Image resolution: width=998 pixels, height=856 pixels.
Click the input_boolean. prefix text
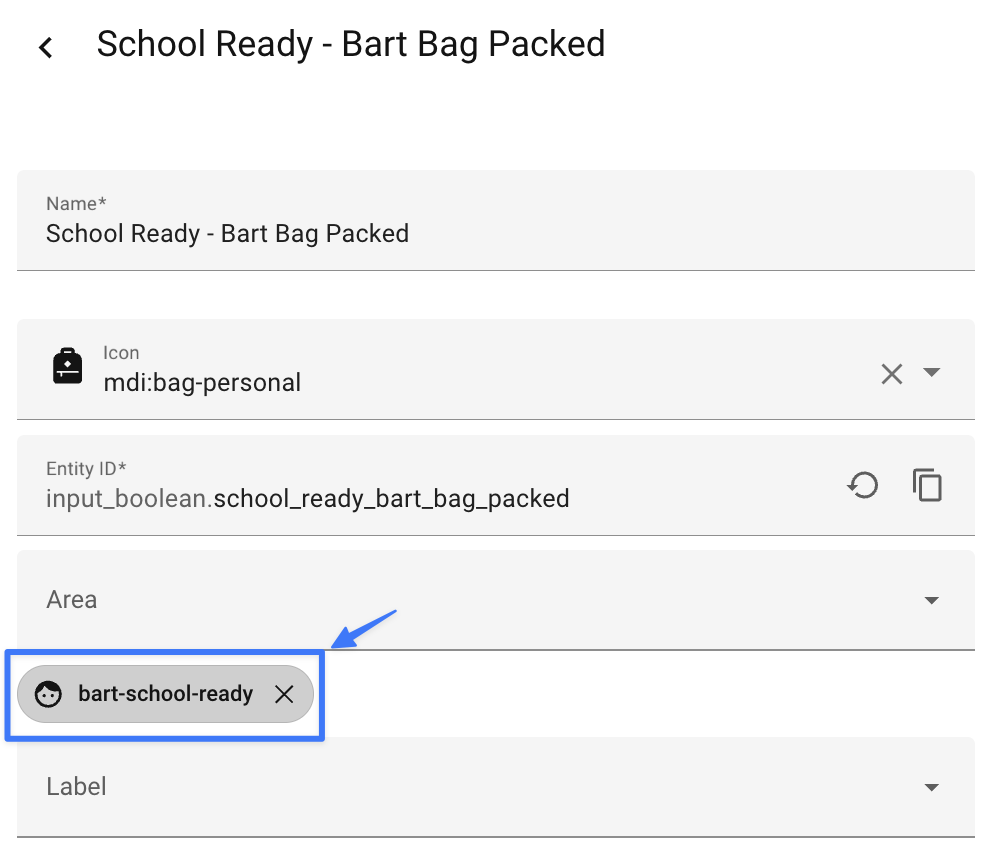point(128,498)
